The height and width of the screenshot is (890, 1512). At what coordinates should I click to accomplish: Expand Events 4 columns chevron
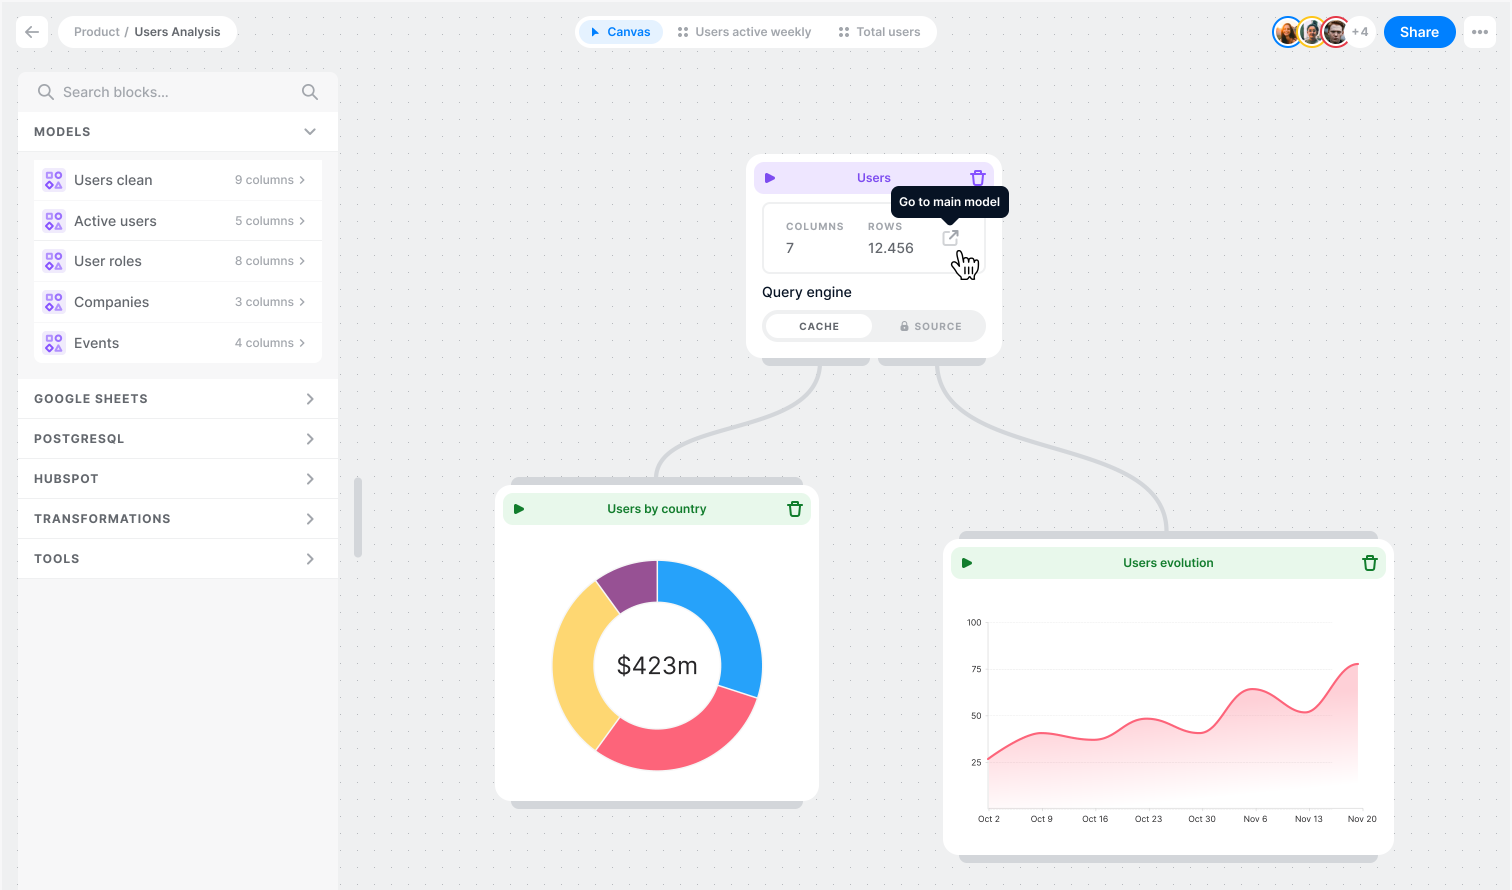[x=302, y=343]
